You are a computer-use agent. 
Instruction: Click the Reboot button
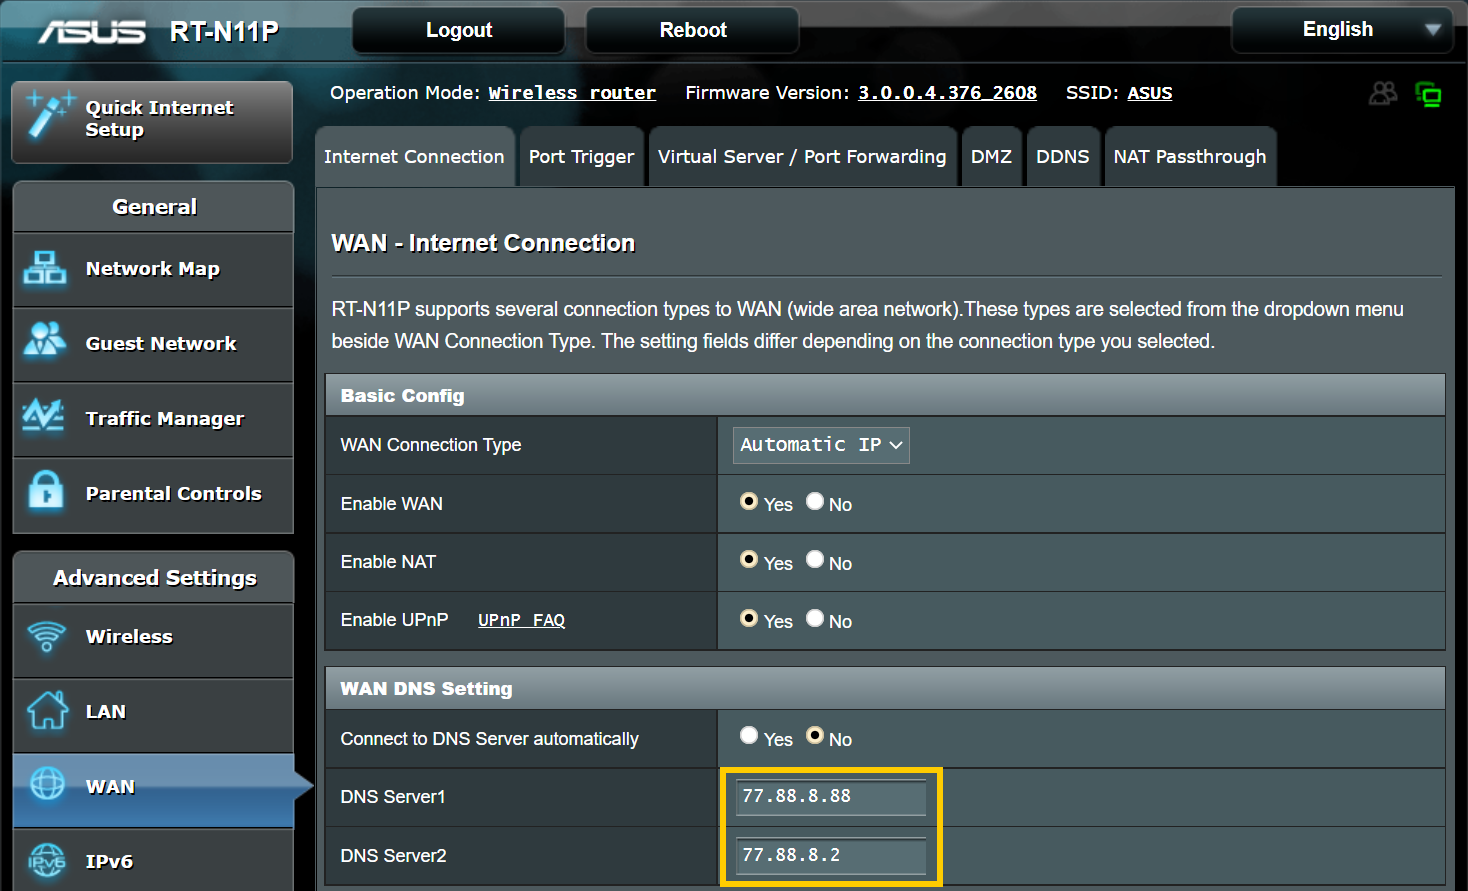(x=692, y=30)
